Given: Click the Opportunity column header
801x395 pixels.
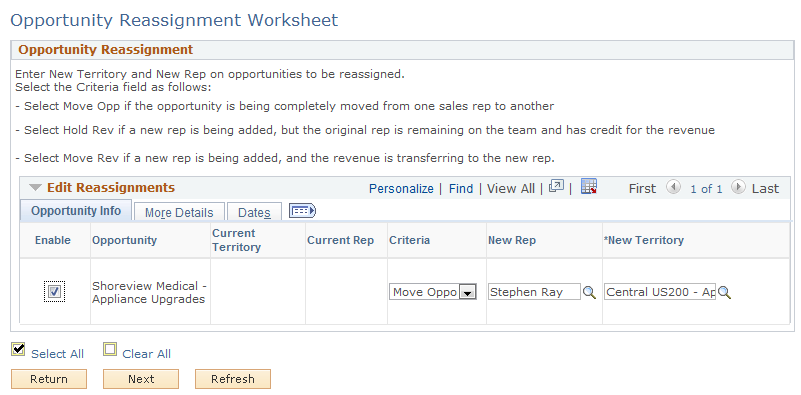Looking at the screenshot, I should point(124,240).
